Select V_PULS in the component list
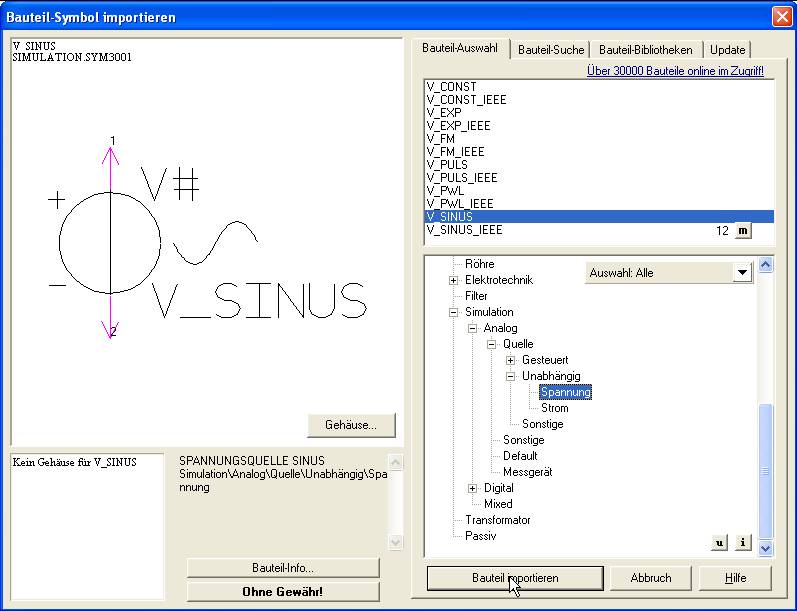This screenshot has width=797, height=611. 447,165
